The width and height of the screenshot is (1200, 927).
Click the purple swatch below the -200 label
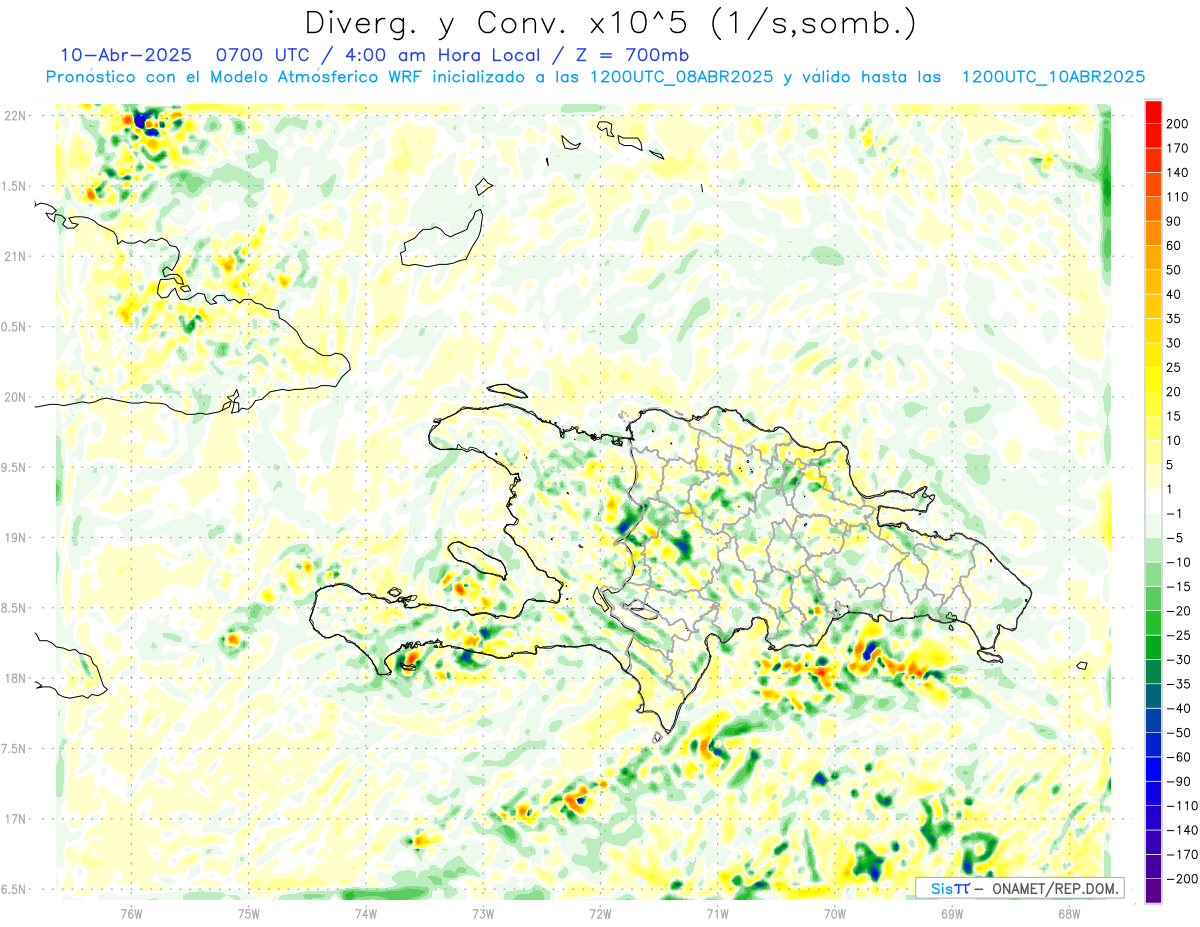click(x=1153, y=891)
